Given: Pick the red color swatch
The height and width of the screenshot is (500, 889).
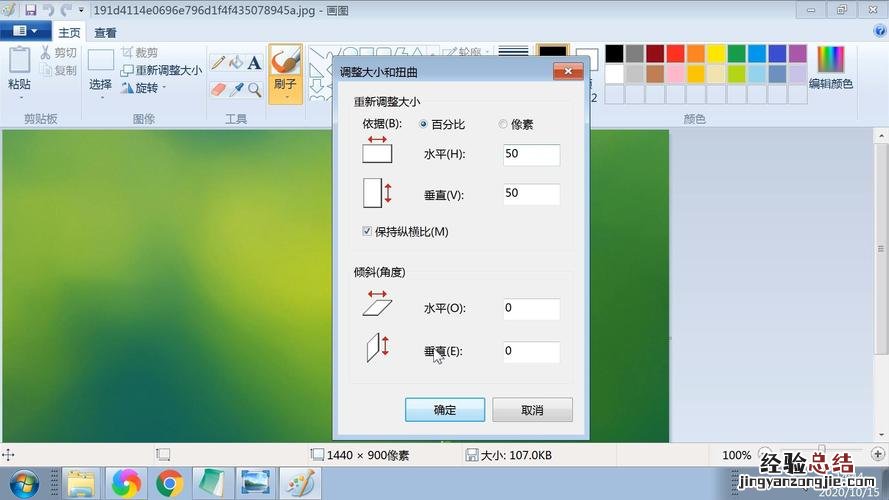Looking at the screenshot, I should coord(675,53).
